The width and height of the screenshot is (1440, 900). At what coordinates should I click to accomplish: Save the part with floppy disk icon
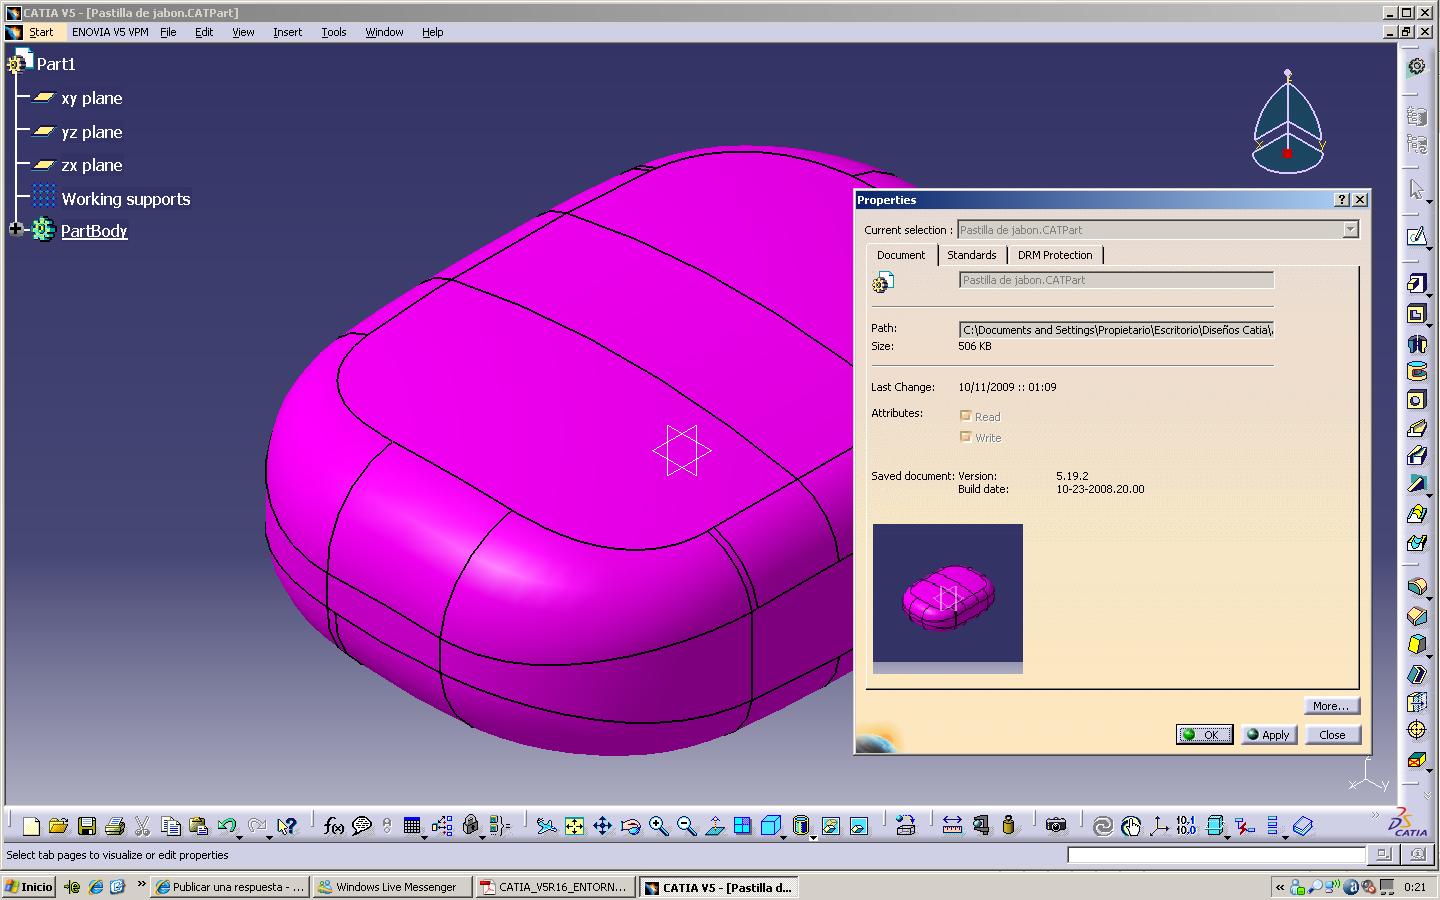[x=86, y=826]
